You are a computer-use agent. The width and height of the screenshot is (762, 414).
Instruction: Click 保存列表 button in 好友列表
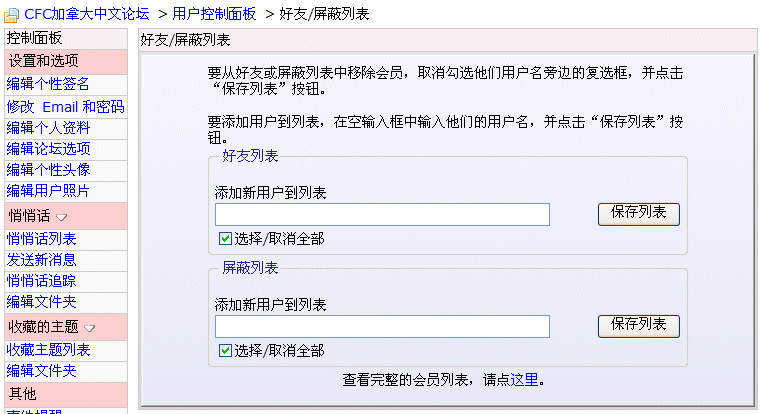639,214
